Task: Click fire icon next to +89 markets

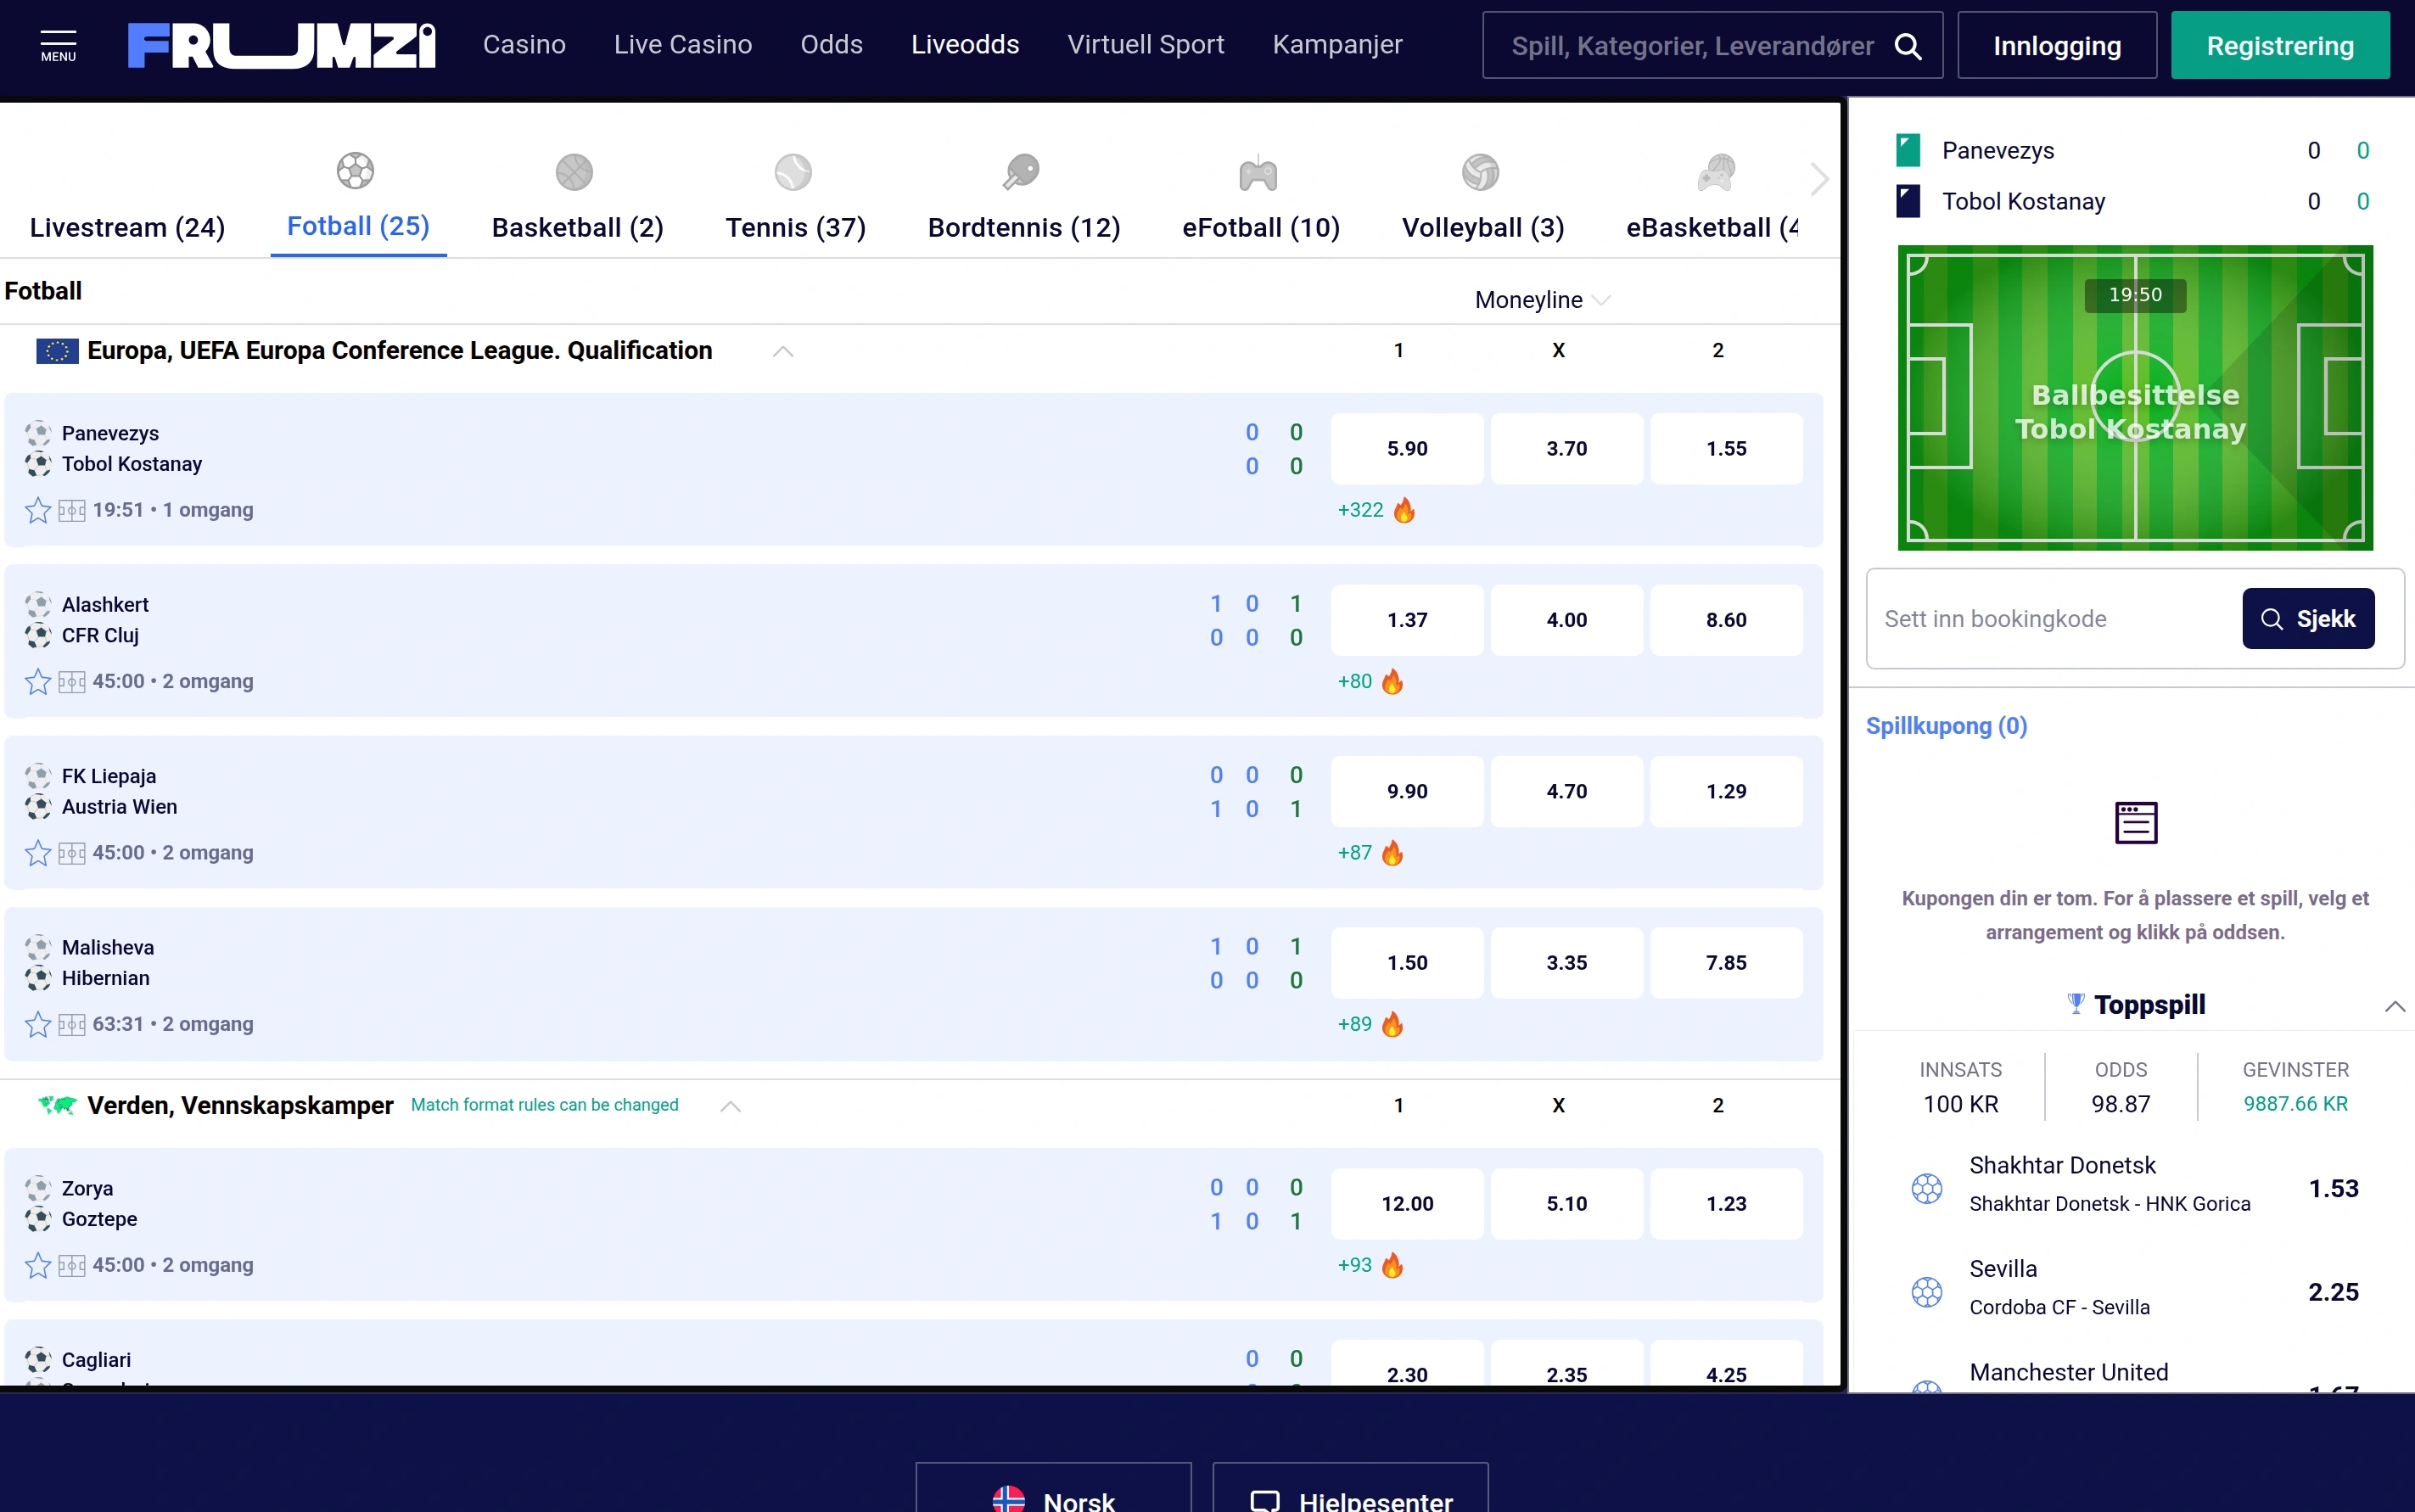Action: 1392,1024
